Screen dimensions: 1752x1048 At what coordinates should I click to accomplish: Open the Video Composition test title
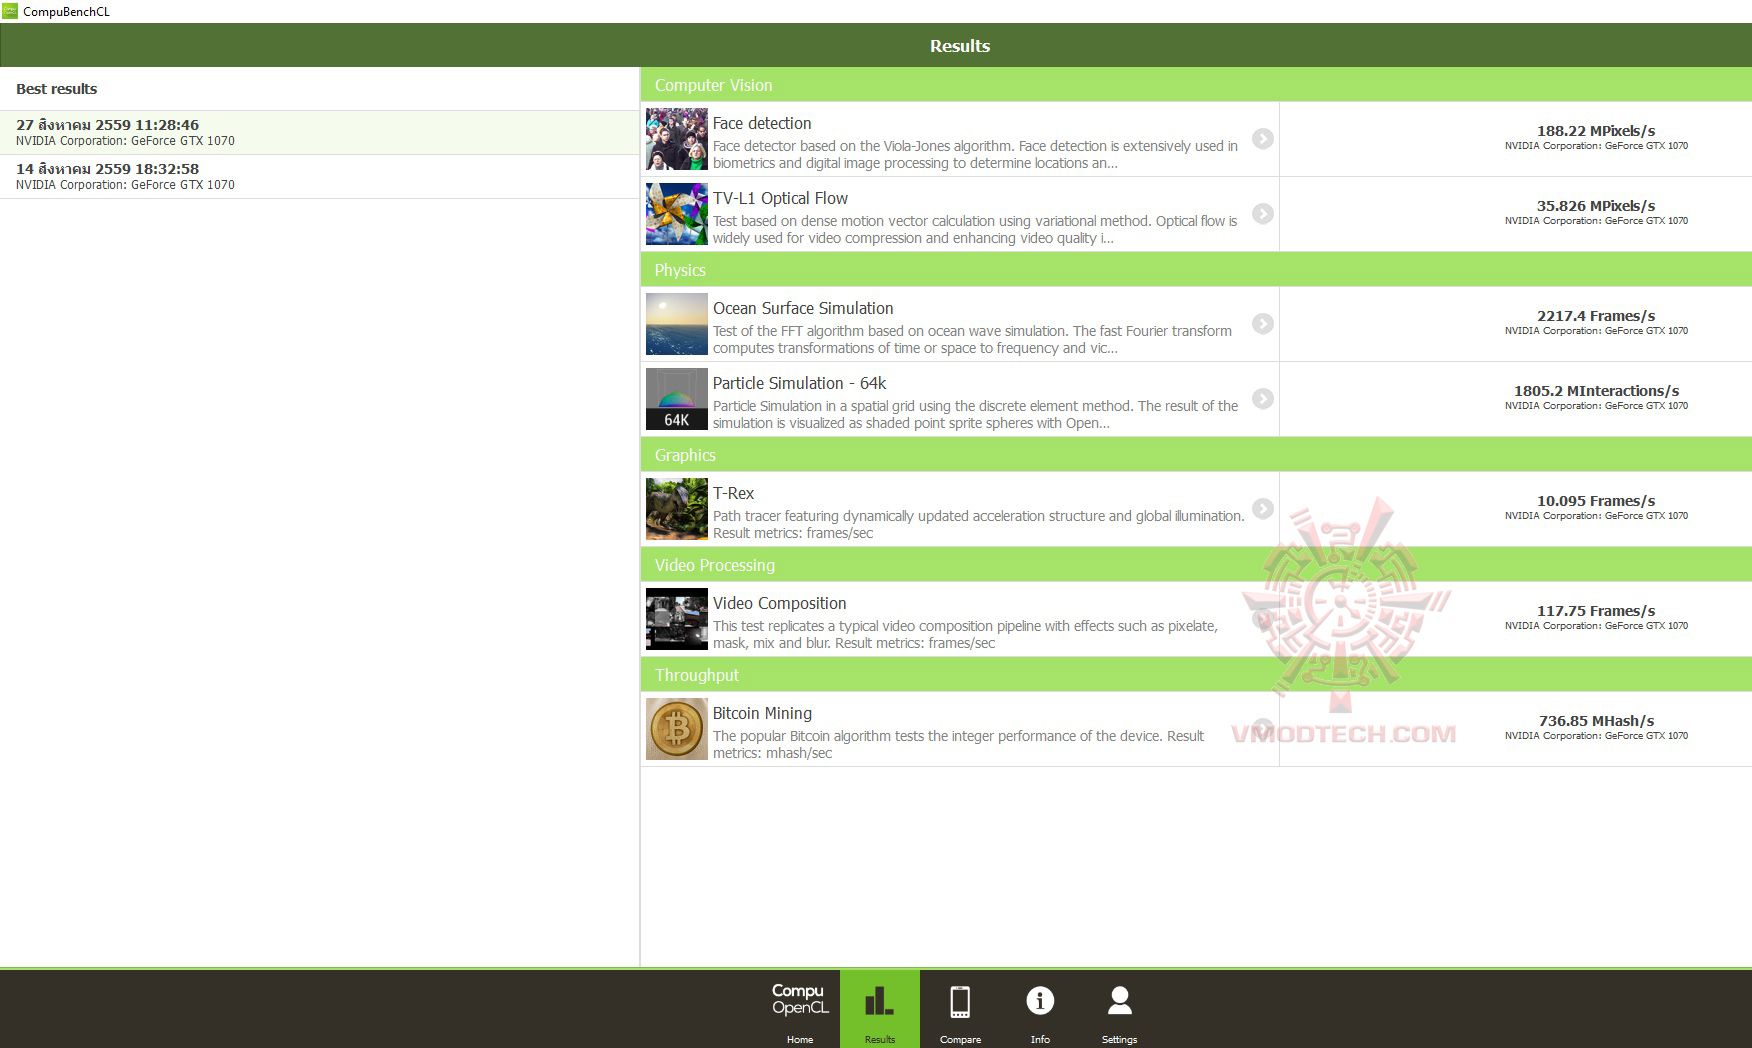coord(779,603)
